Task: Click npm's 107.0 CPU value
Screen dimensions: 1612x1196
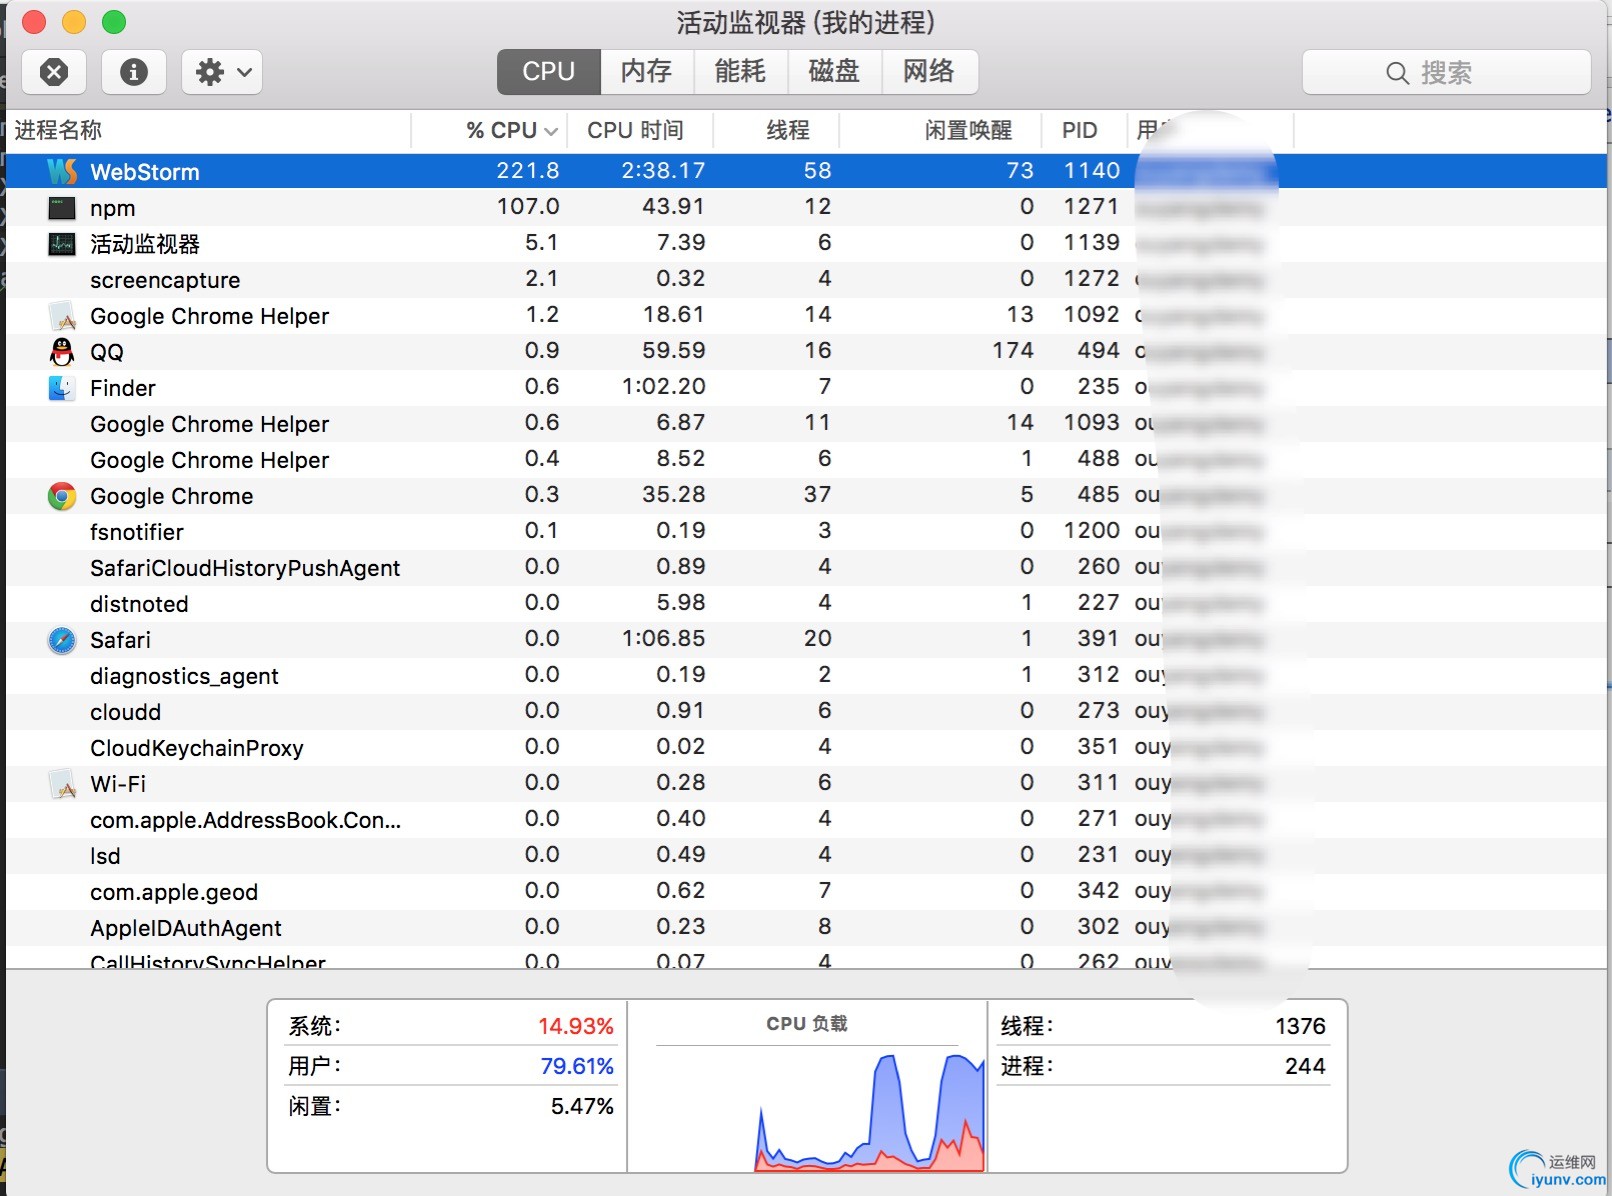Action: 528,207
